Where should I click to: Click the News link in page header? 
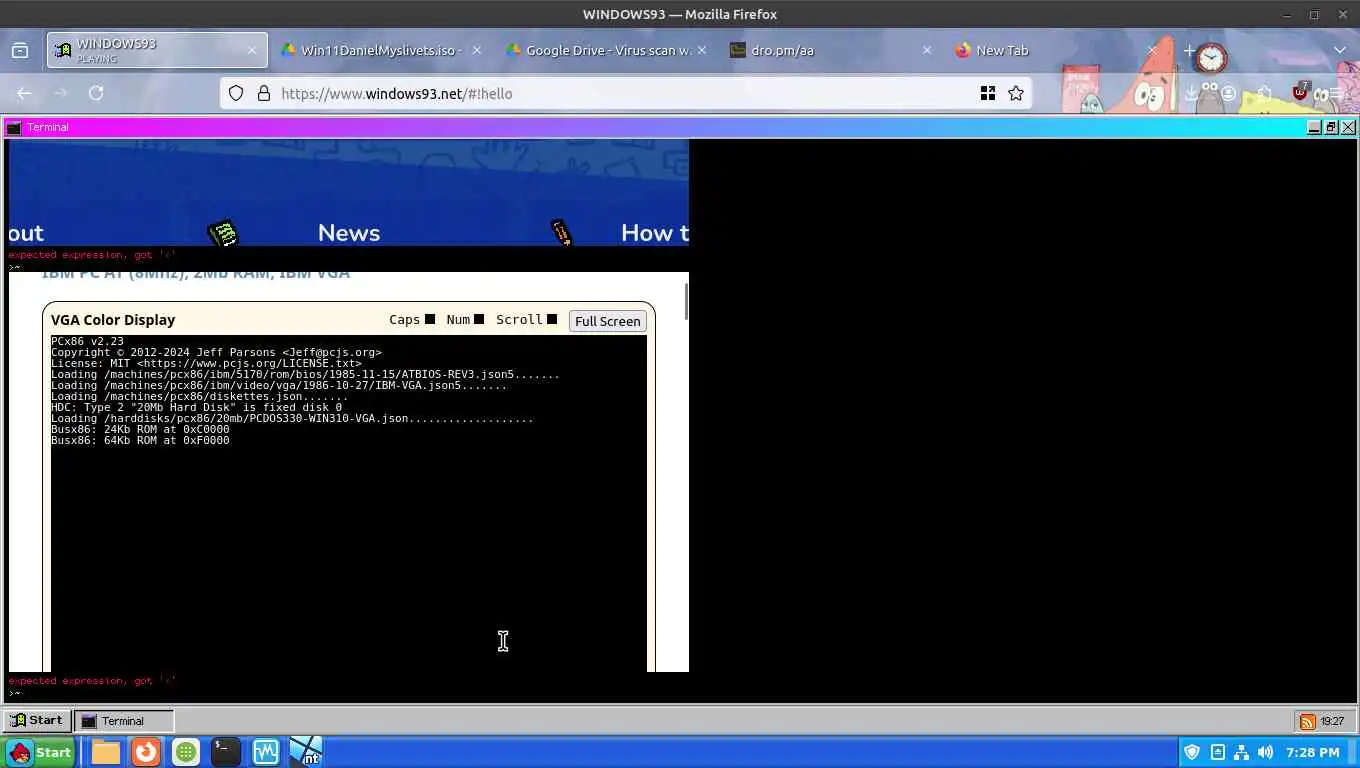[x=349, y=233]
